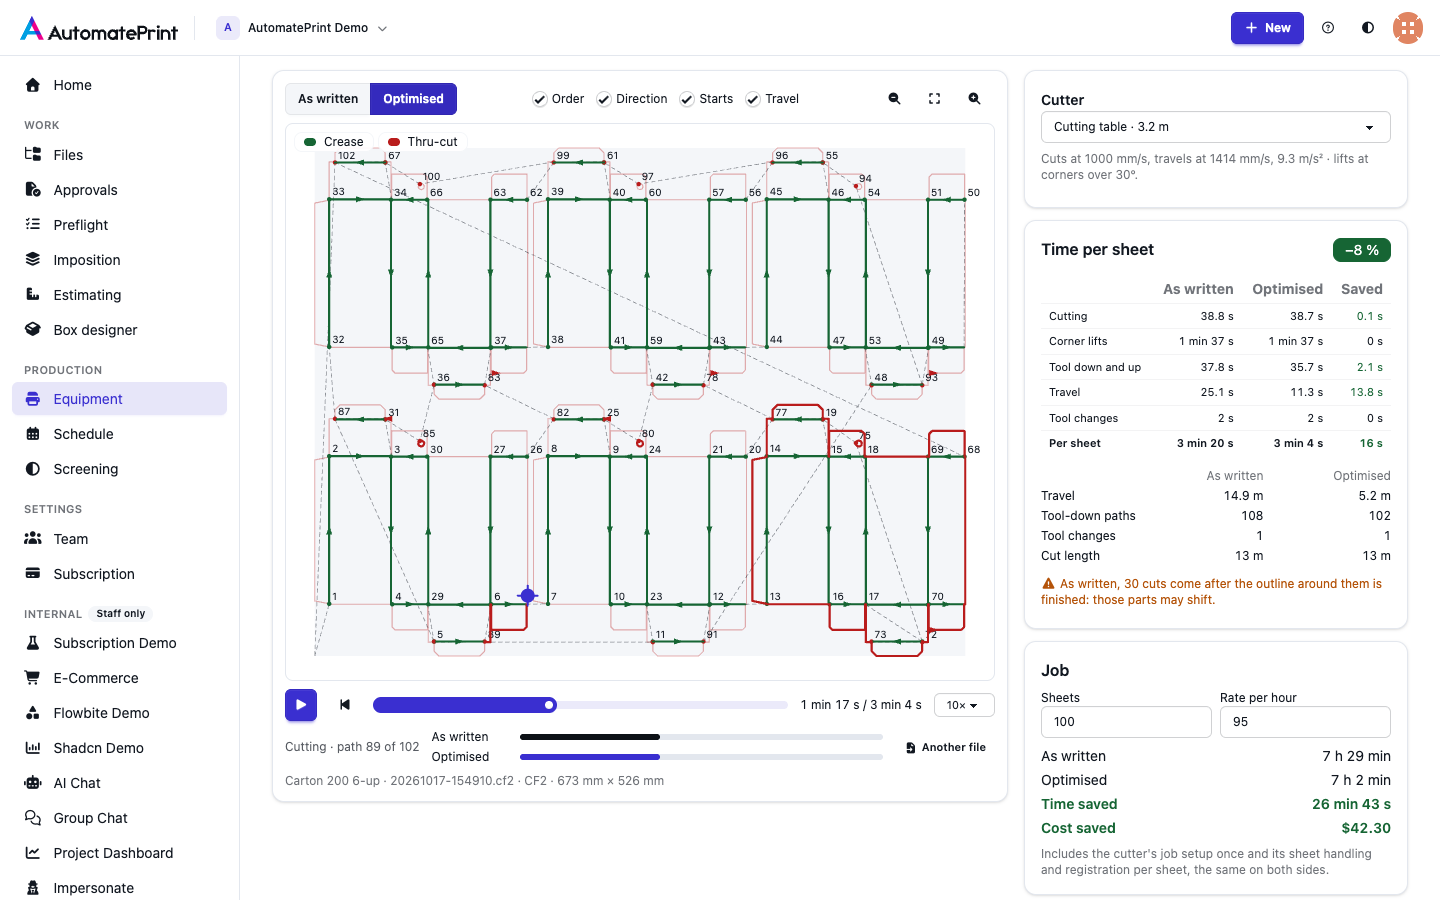
Task: Switch to the As written tab
Action: pyautogui.click(x=328, y=99)
